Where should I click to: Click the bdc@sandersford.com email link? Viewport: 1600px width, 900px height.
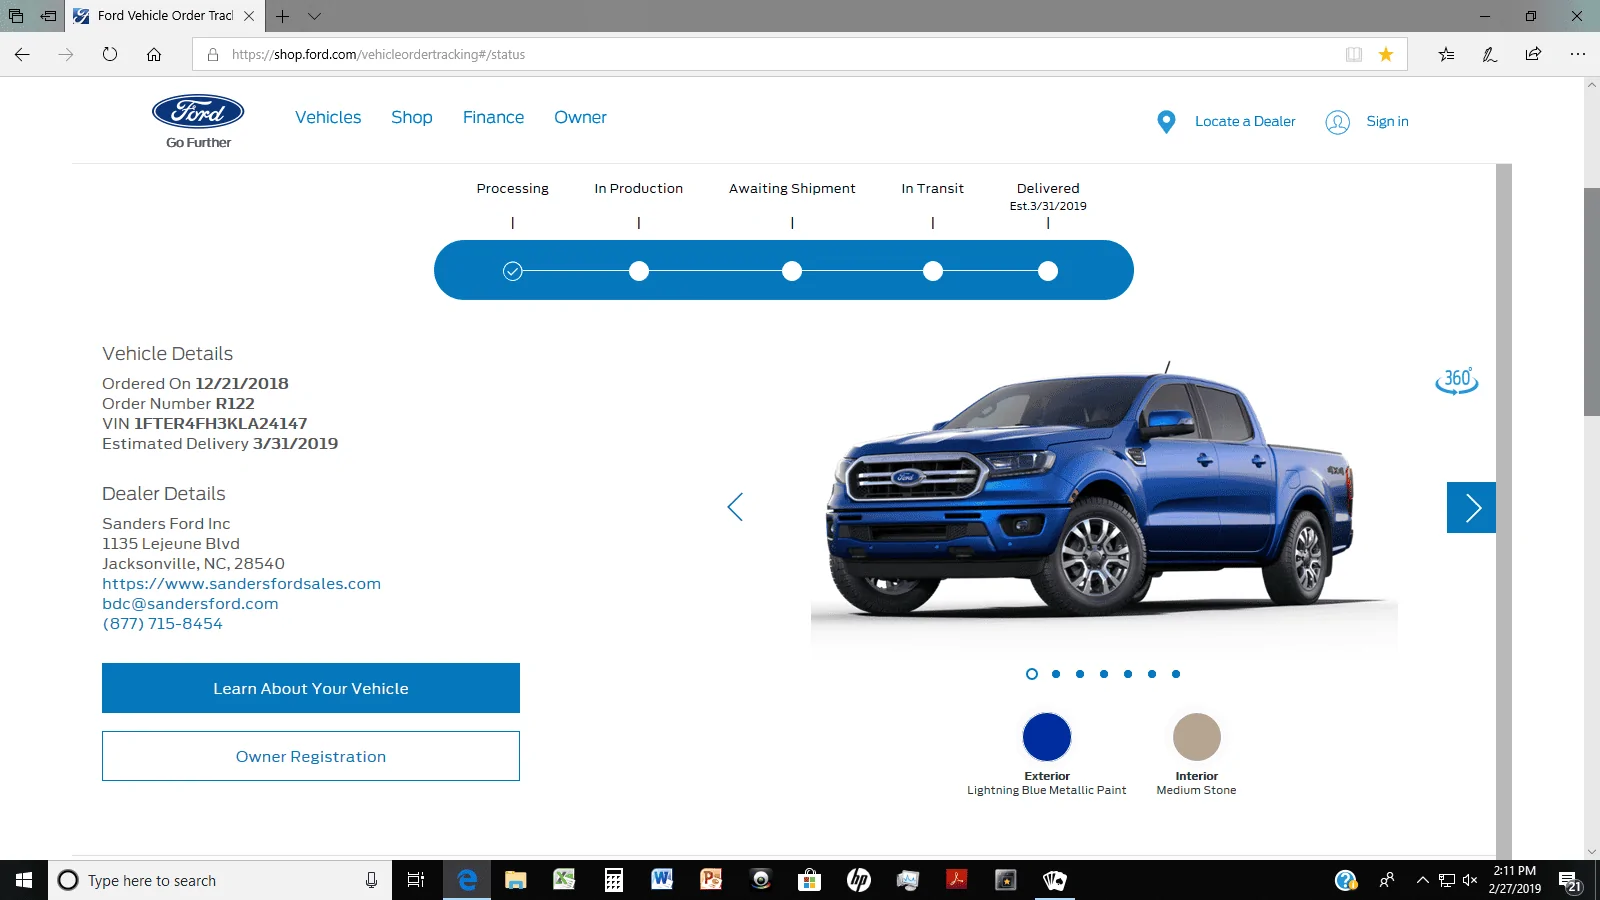[x=190, y=604]
